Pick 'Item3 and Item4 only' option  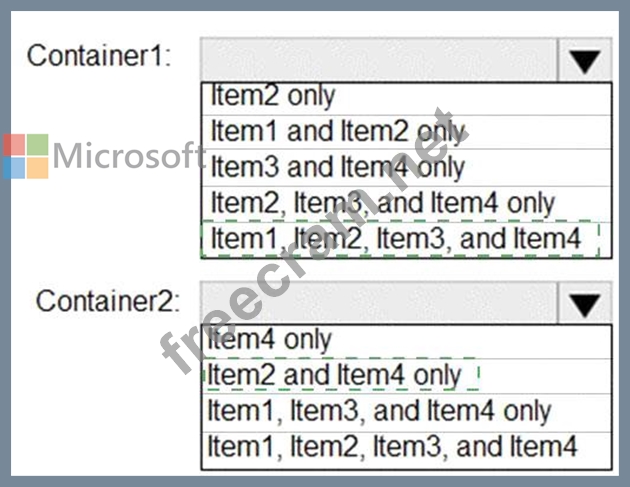click(x=406, y=168)
